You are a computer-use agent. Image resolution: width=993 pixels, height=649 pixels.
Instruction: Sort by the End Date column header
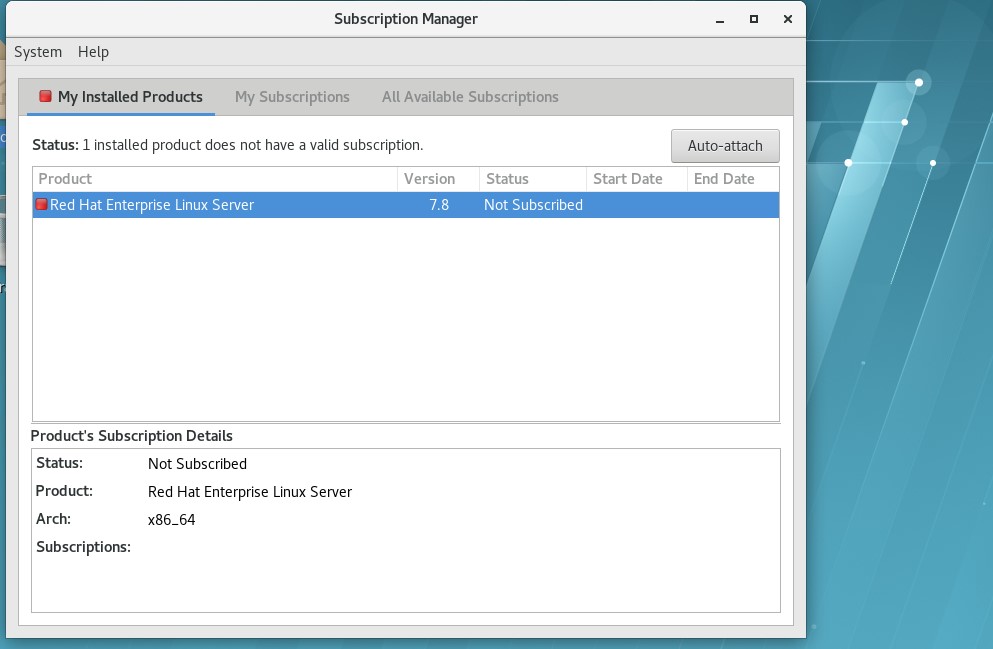(733, 179)
